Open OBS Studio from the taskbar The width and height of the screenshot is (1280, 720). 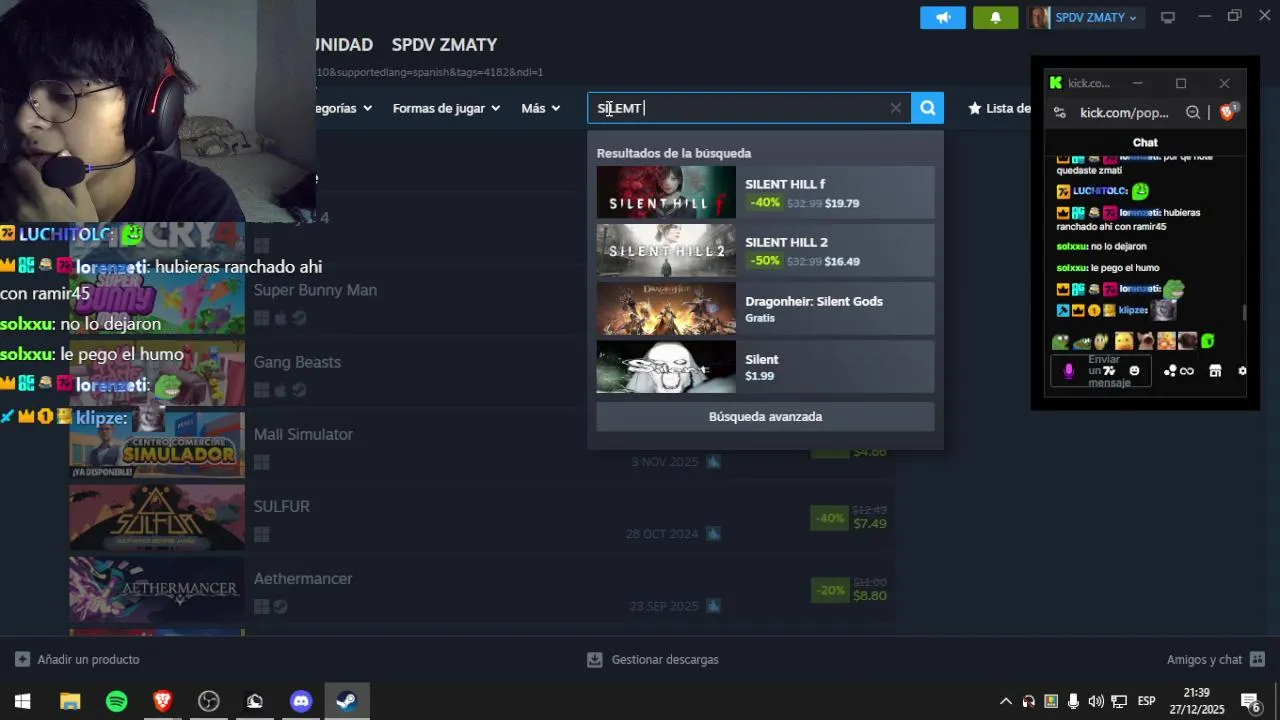208,702
